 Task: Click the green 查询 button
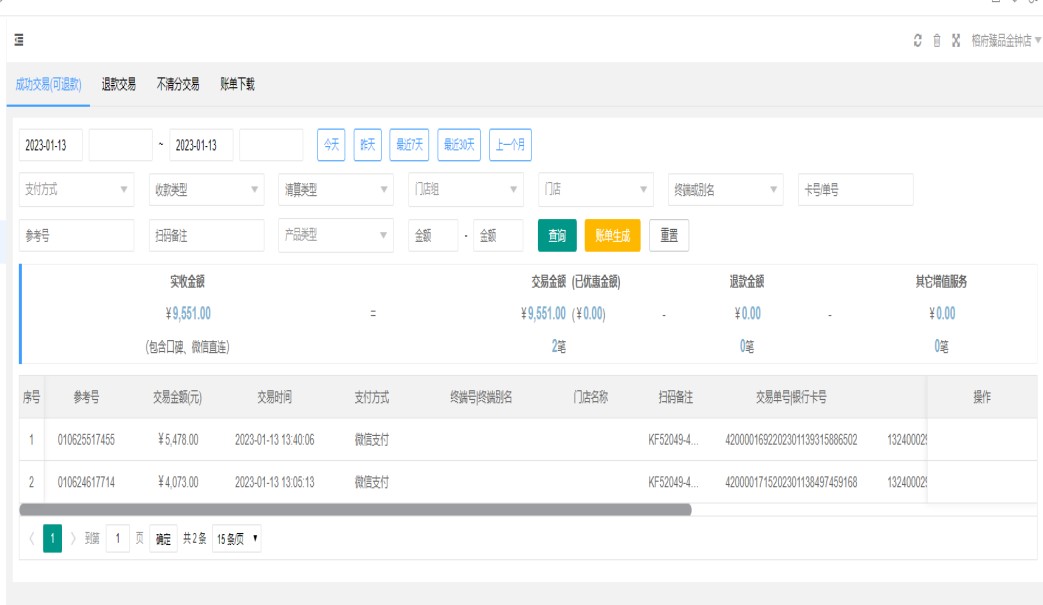click(x=557, y=236)
